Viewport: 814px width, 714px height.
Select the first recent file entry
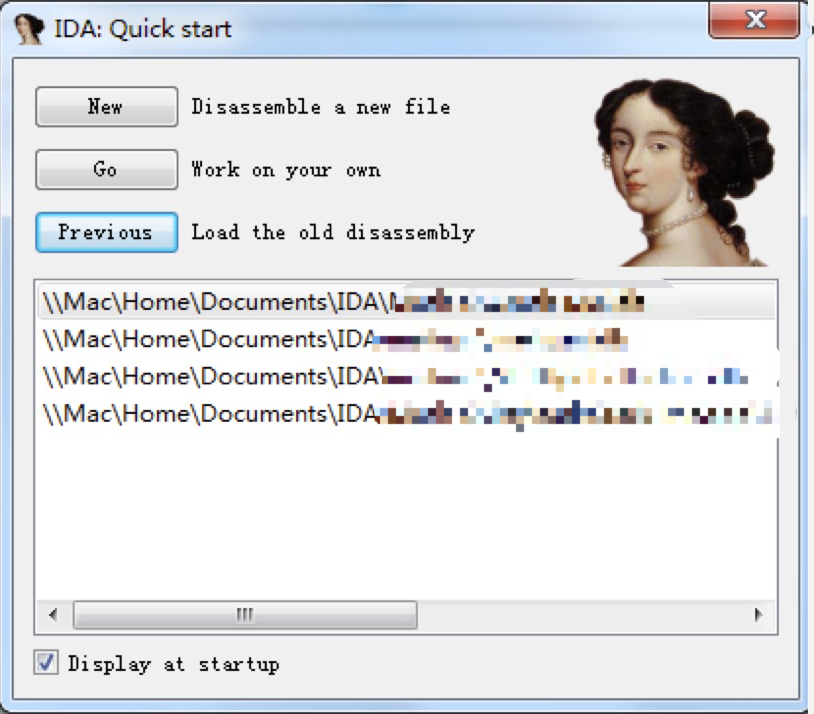[x=406, y=302]
